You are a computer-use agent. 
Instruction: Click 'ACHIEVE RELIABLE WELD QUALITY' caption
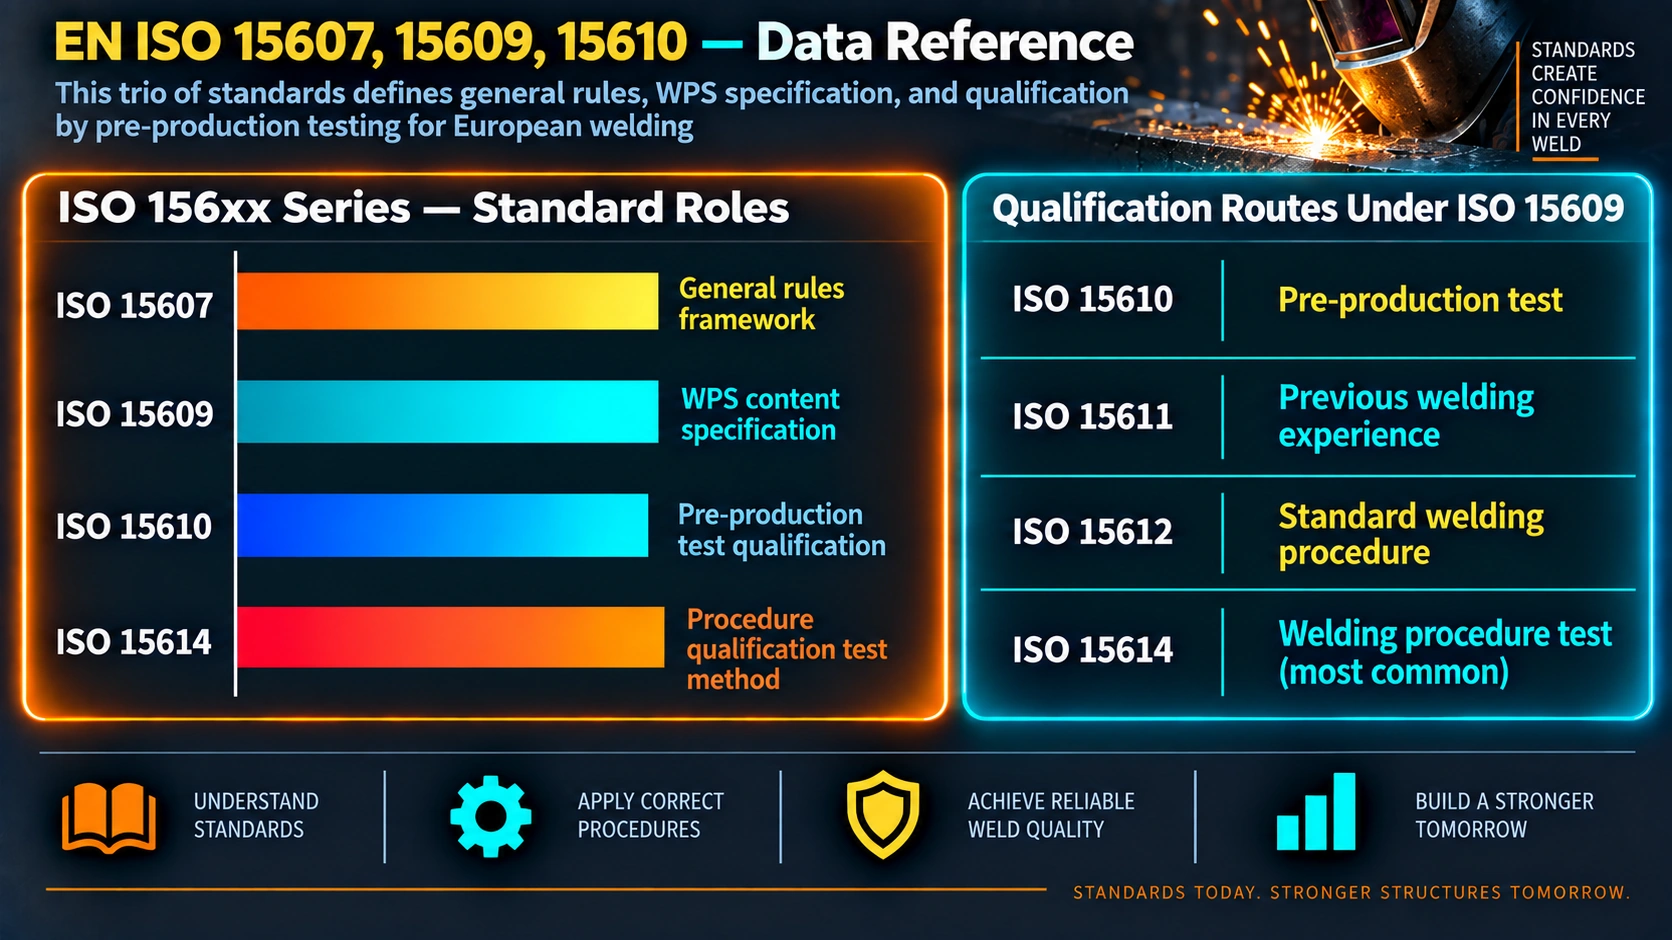pyautogui.click(x=1051, y=815)
